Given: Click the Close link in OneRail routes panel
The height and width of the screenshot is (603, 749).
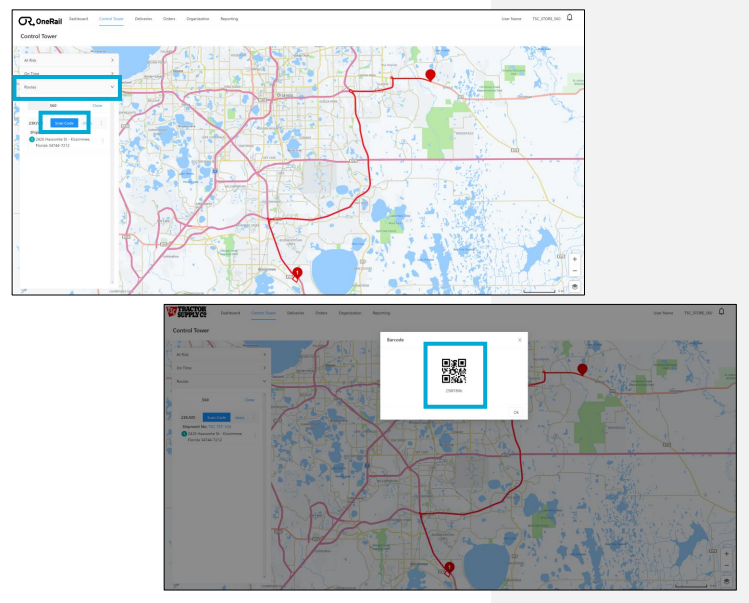Looking at the screenshot, I should [97, 106].
